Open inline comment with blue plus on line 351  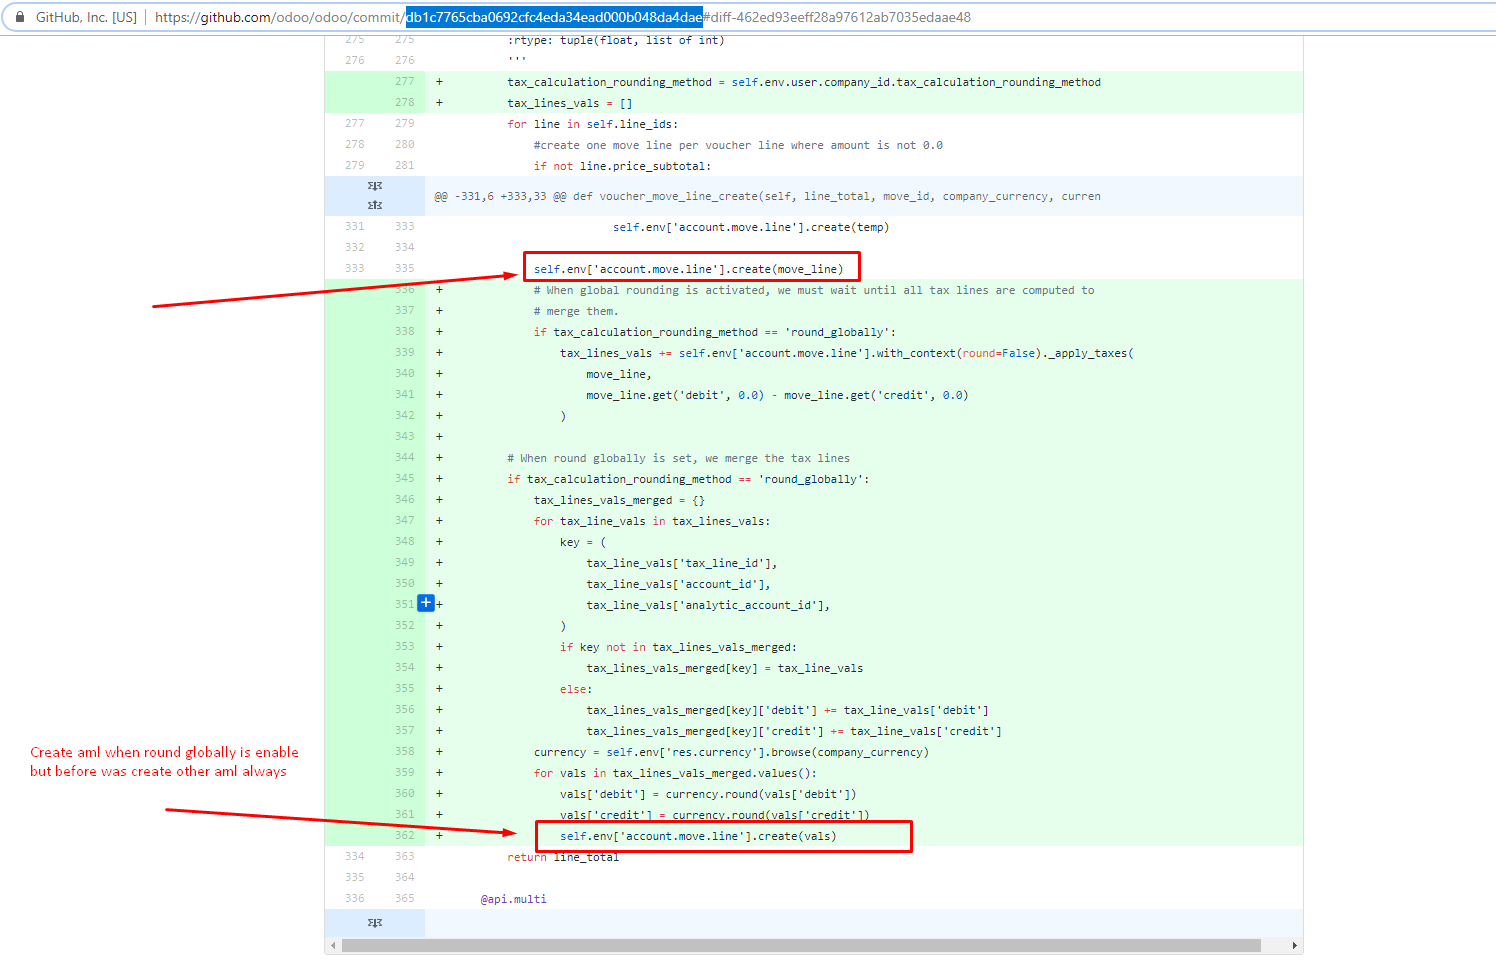tap(426, 603)
